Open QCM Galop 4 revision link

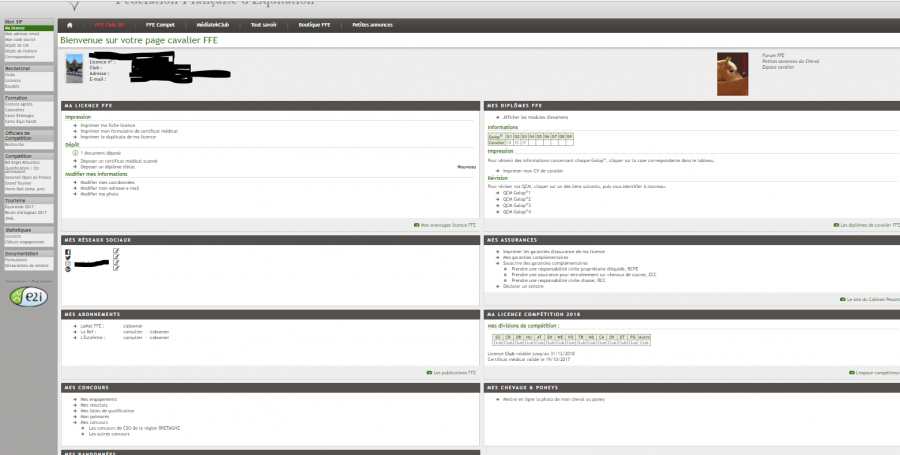(517, 212)
